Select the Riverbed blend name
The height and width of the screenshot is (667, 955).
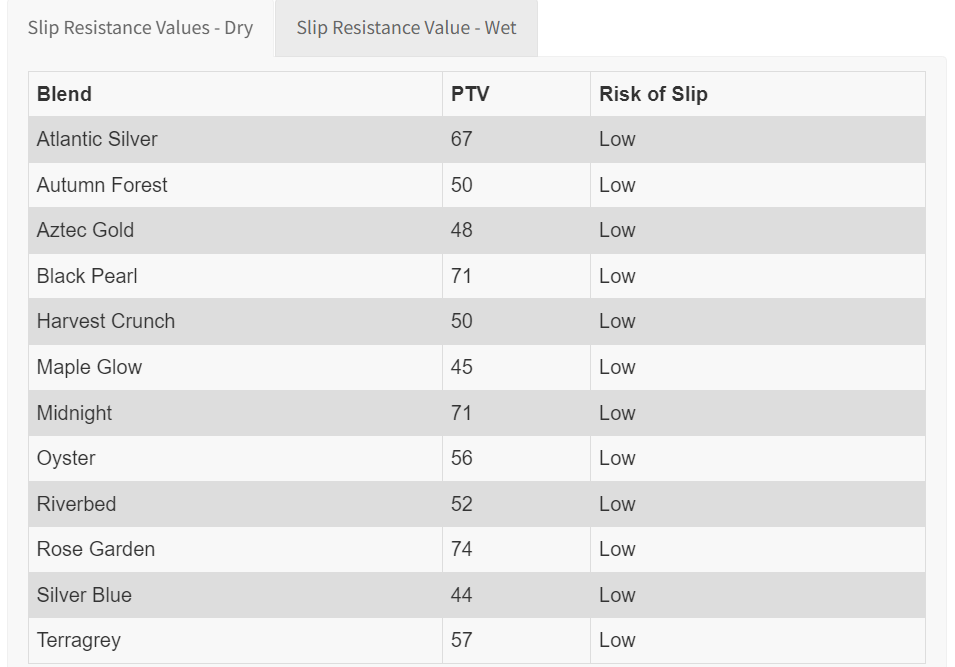tap(76, 504)
